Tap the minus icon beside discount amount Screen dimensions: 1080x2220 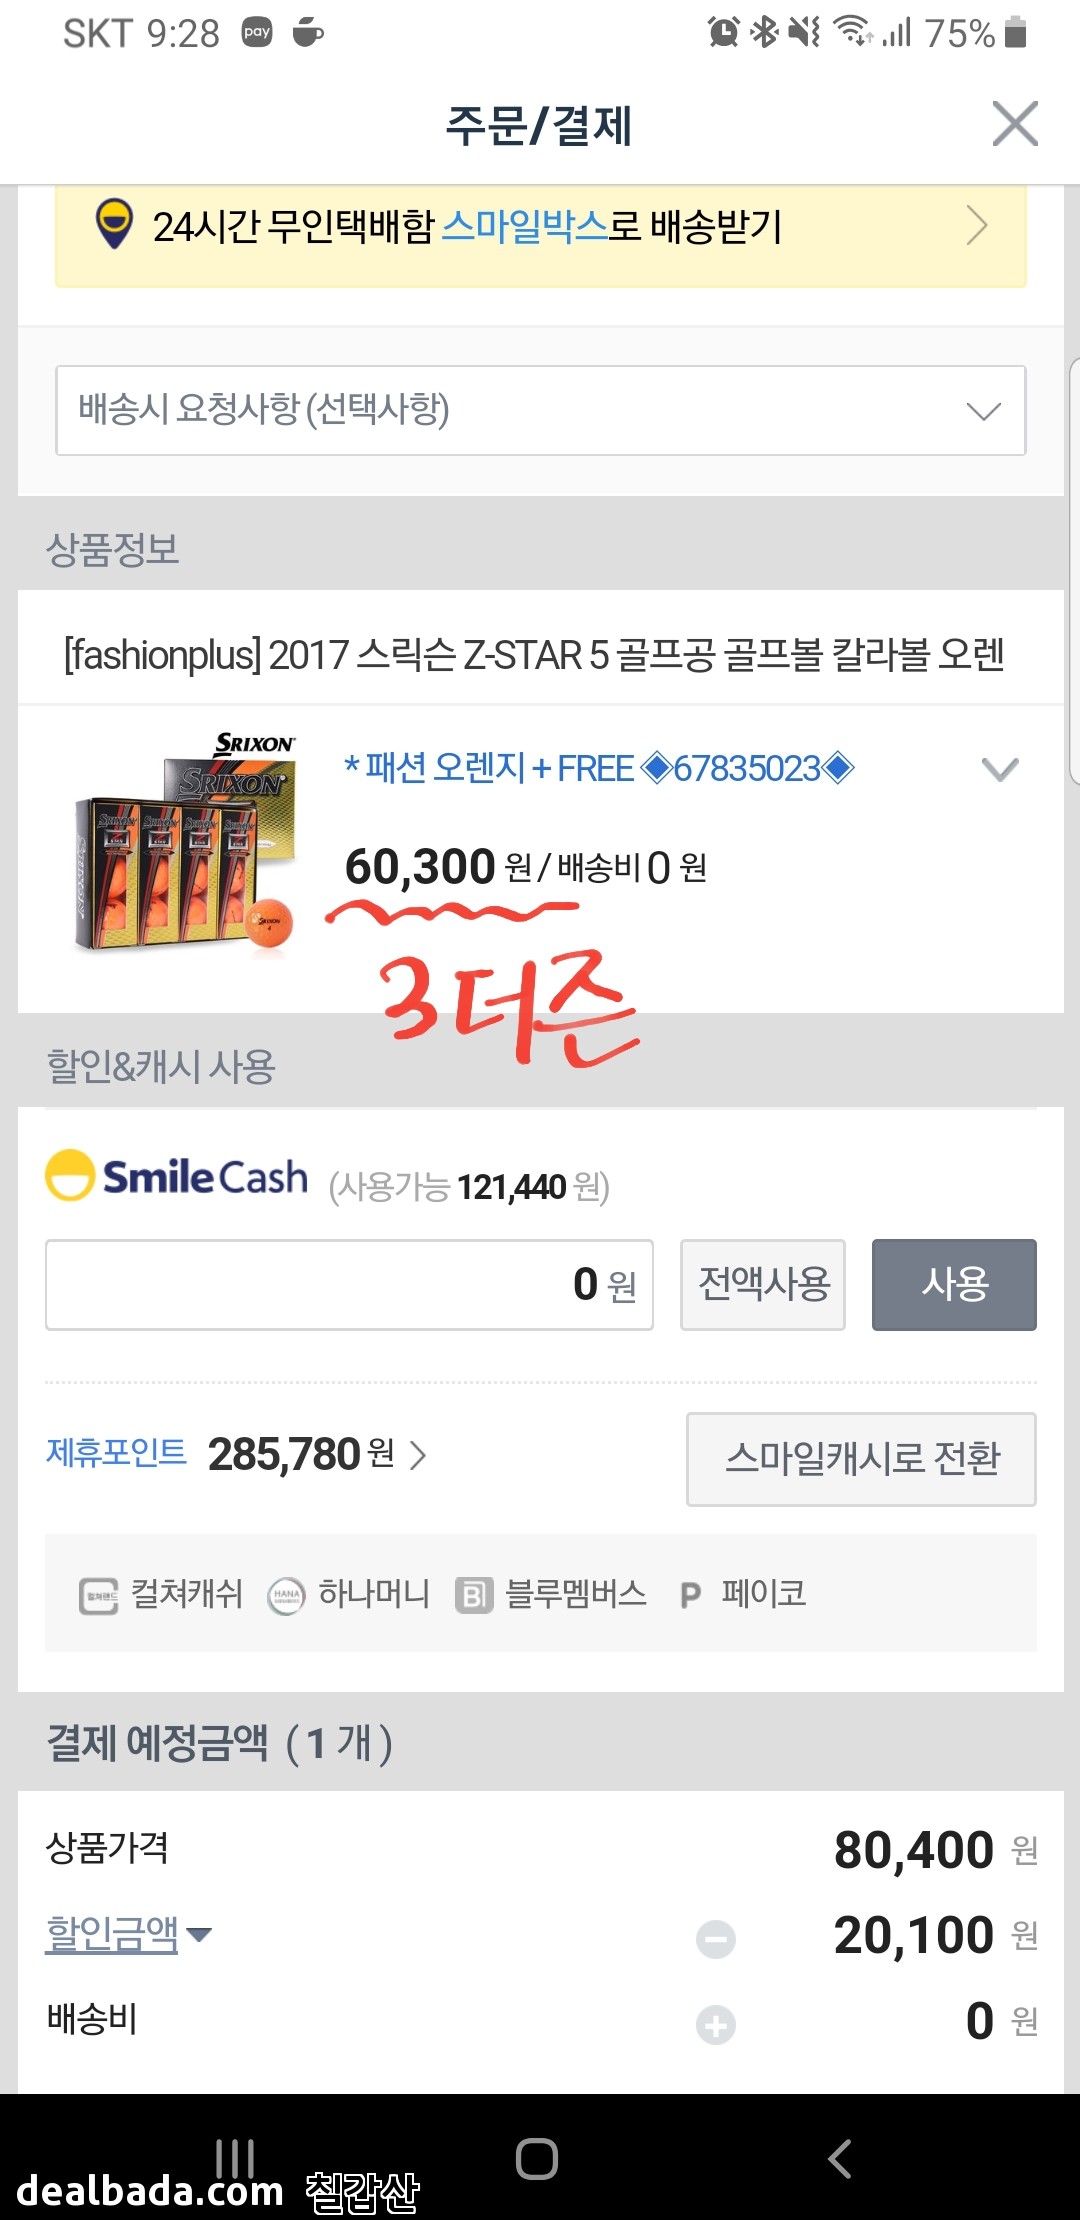click(716, 1940)
